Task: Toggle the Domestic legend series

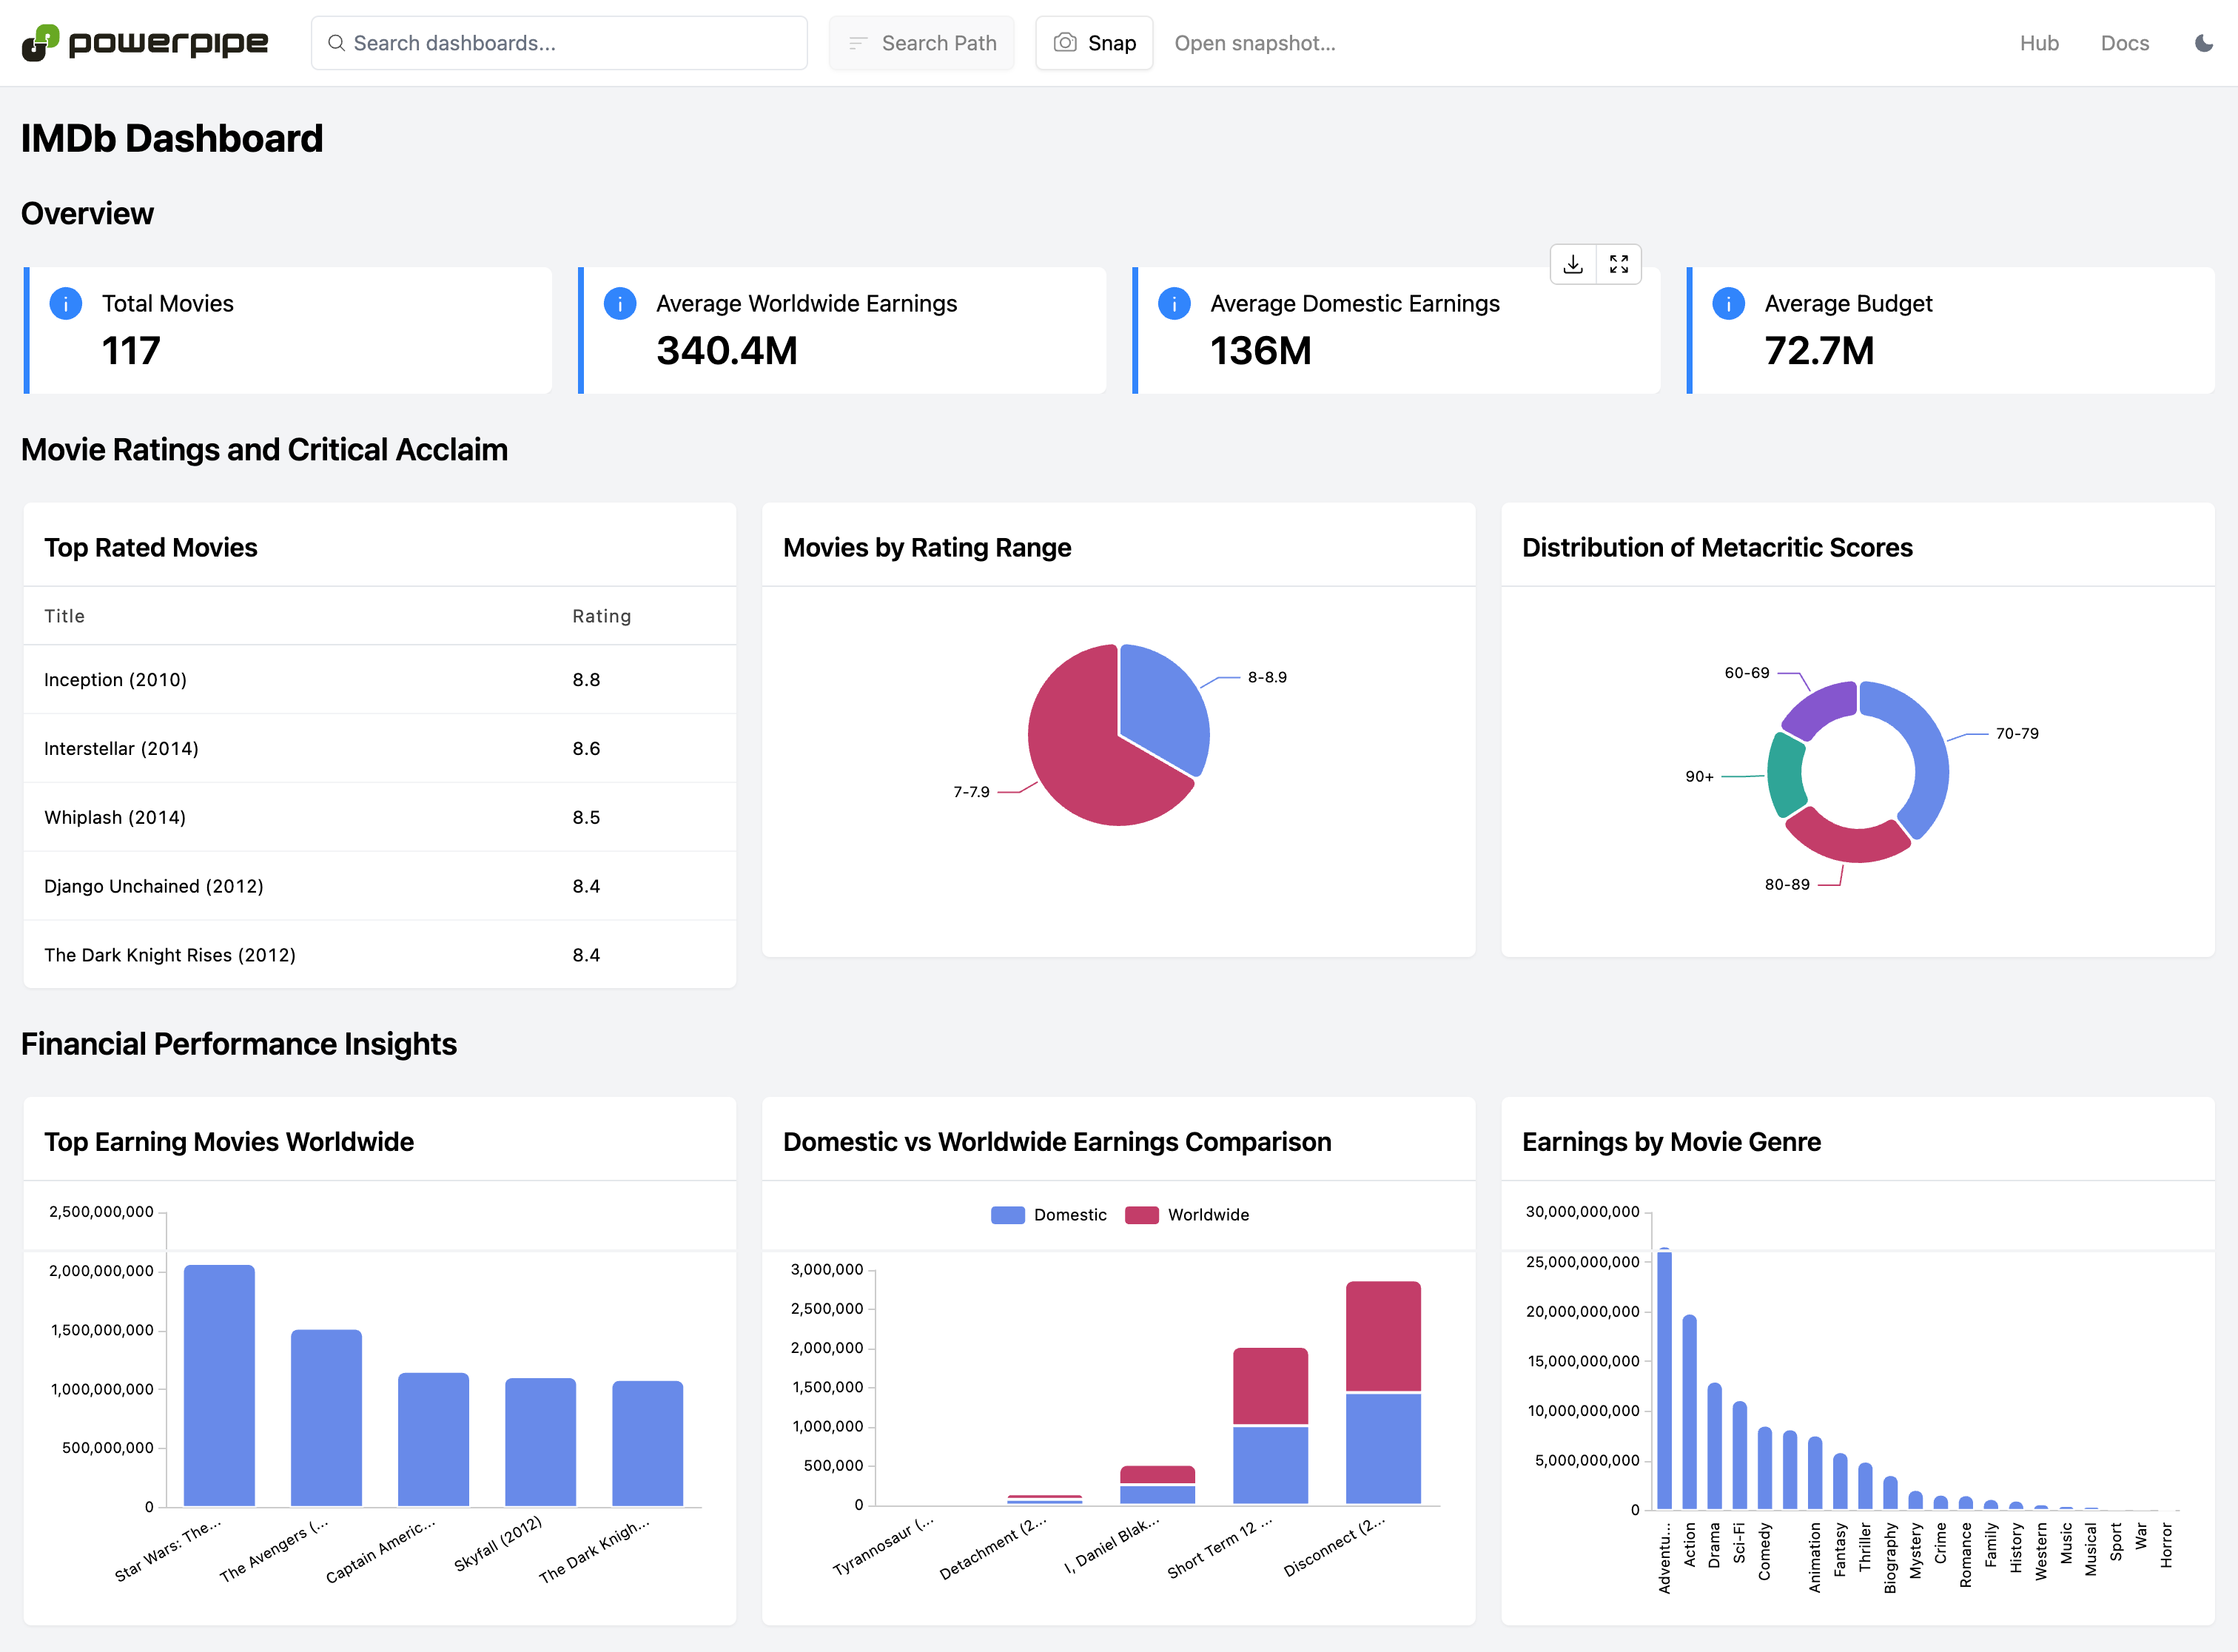Action: (x=1048, y=1215)
